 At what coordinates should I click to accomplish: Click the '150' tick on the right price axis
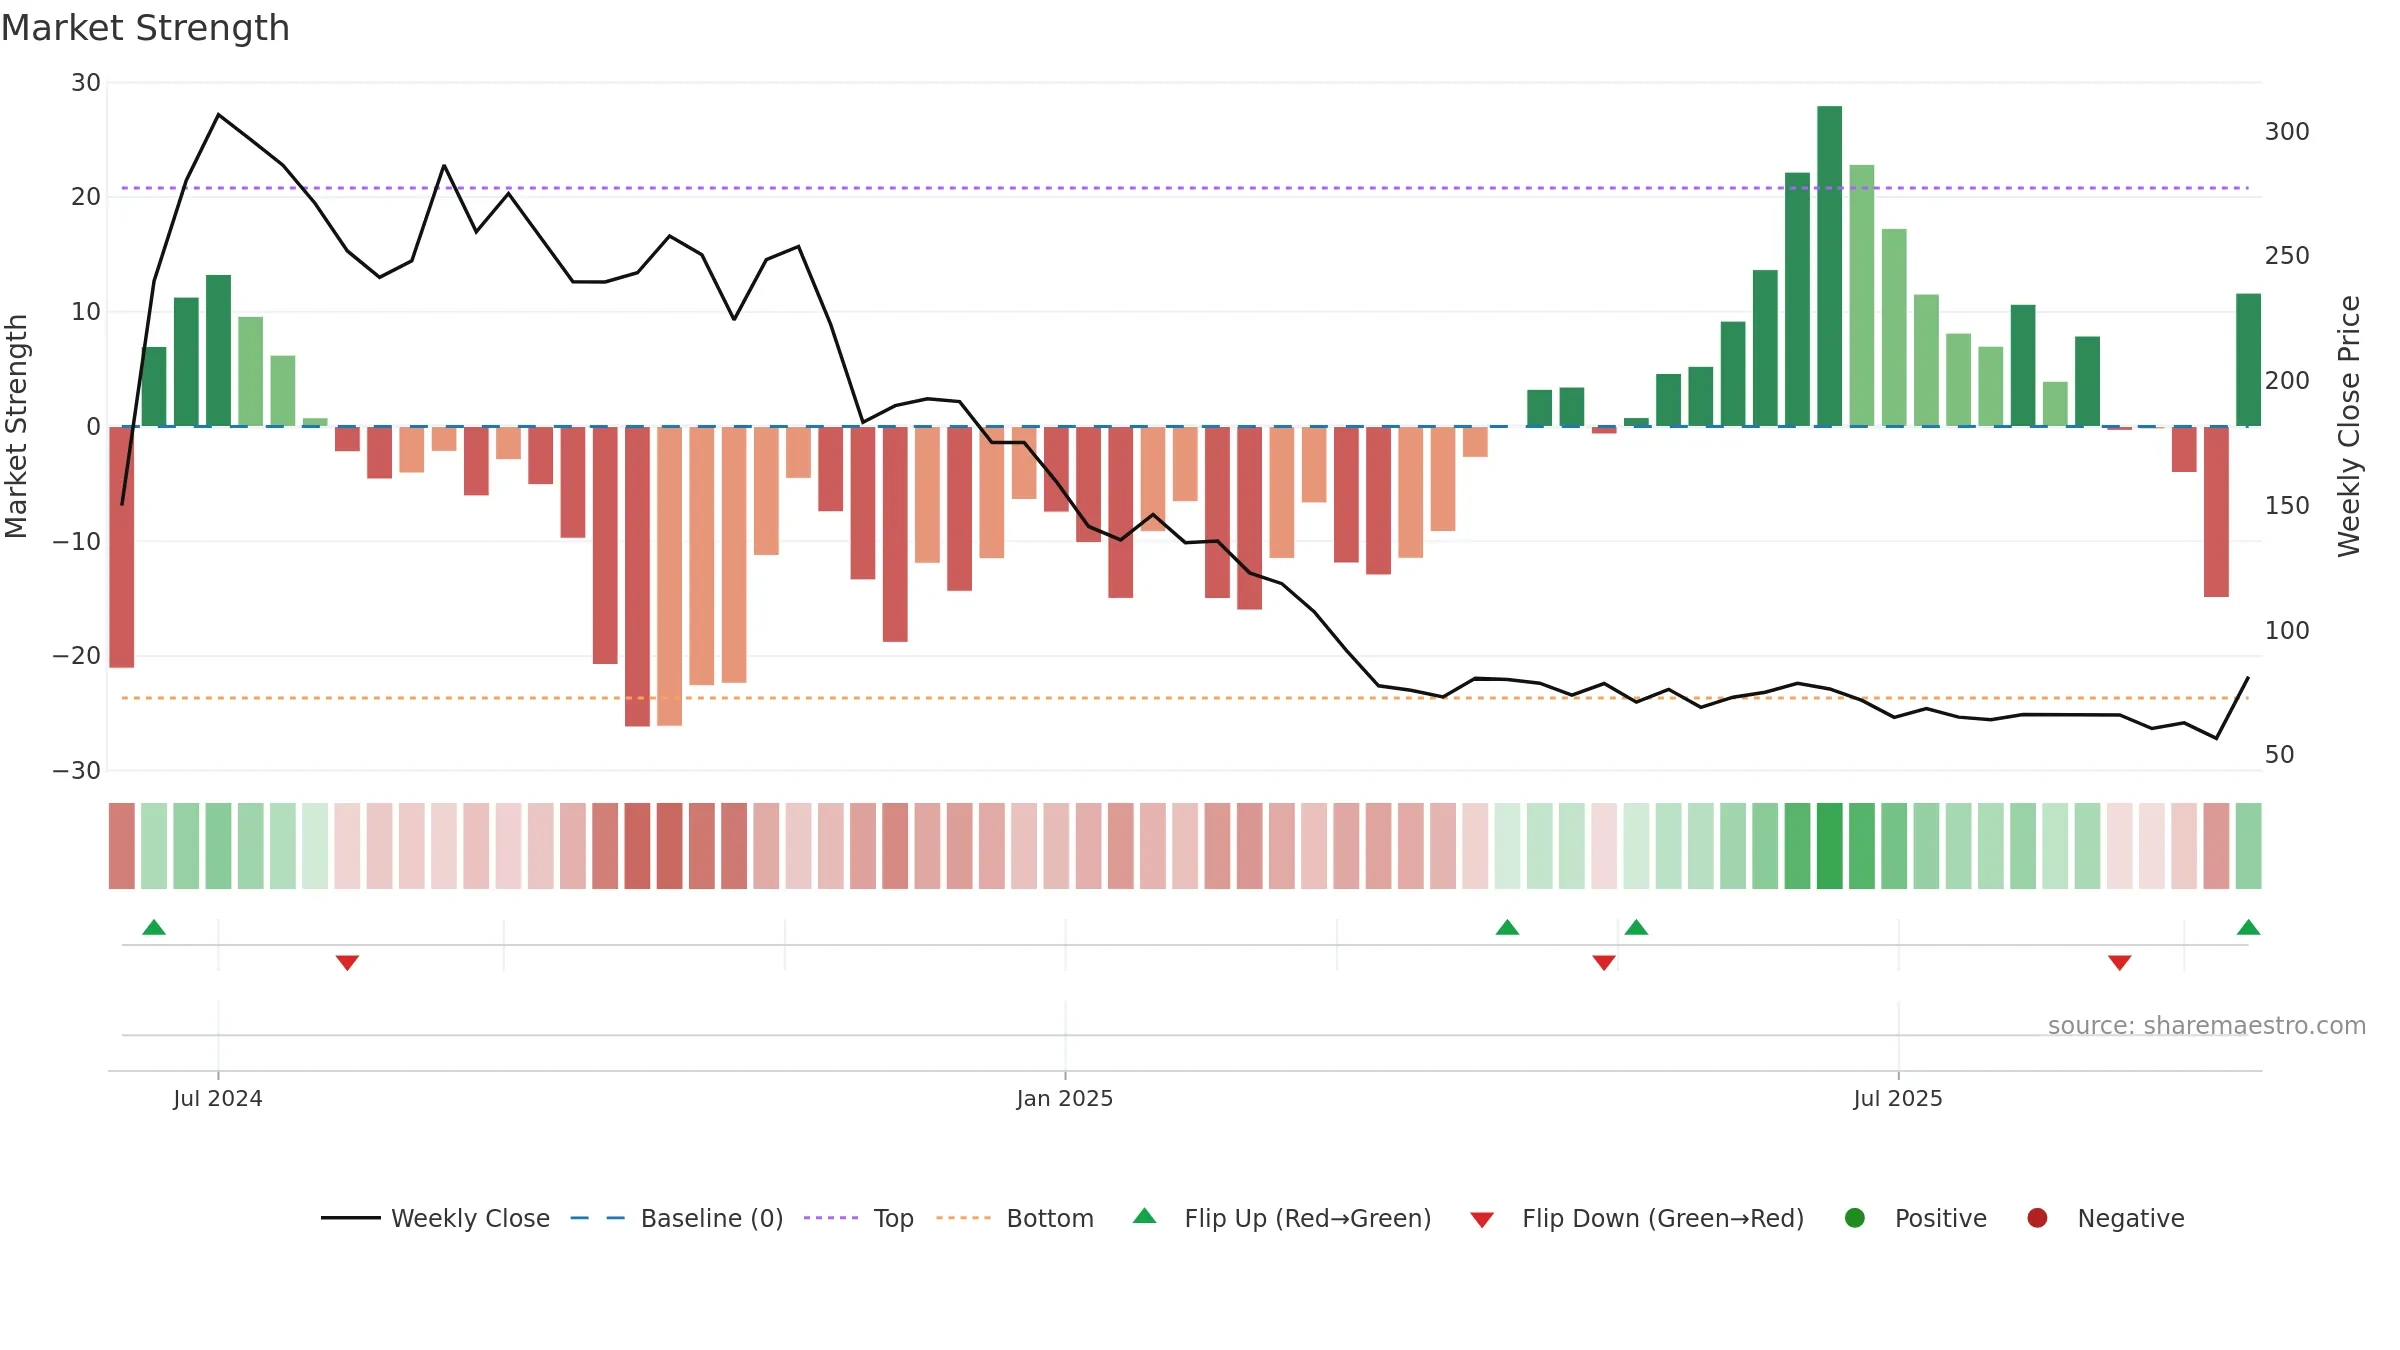click(x=2287, y=506)
